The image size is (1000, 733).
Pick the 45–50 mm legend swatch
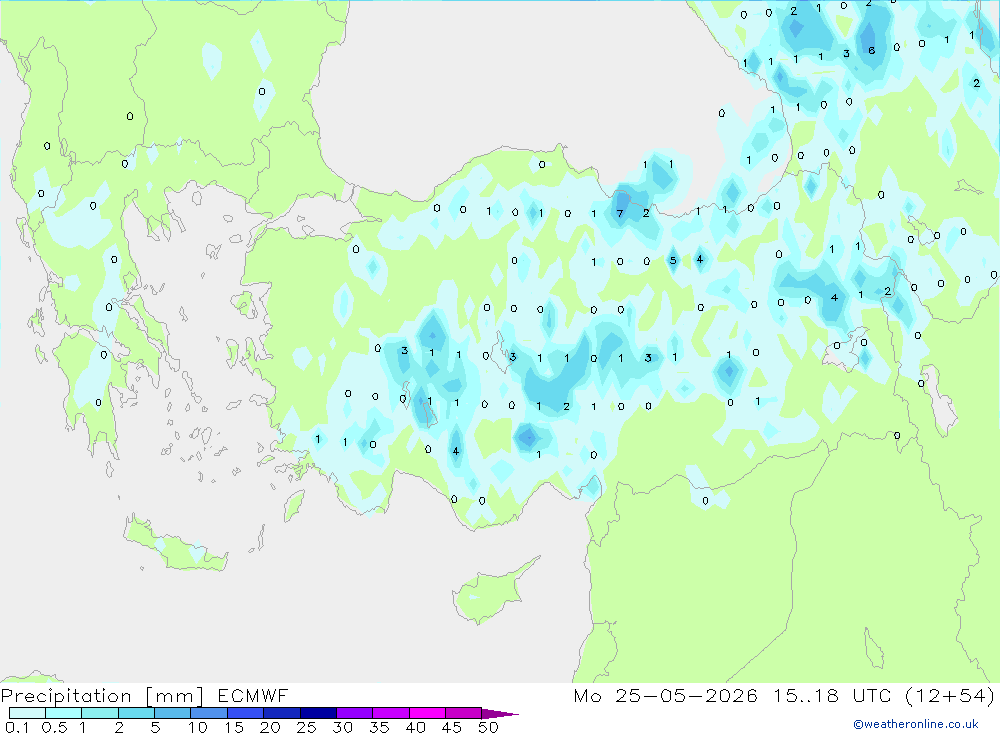(x=464, y=713)
